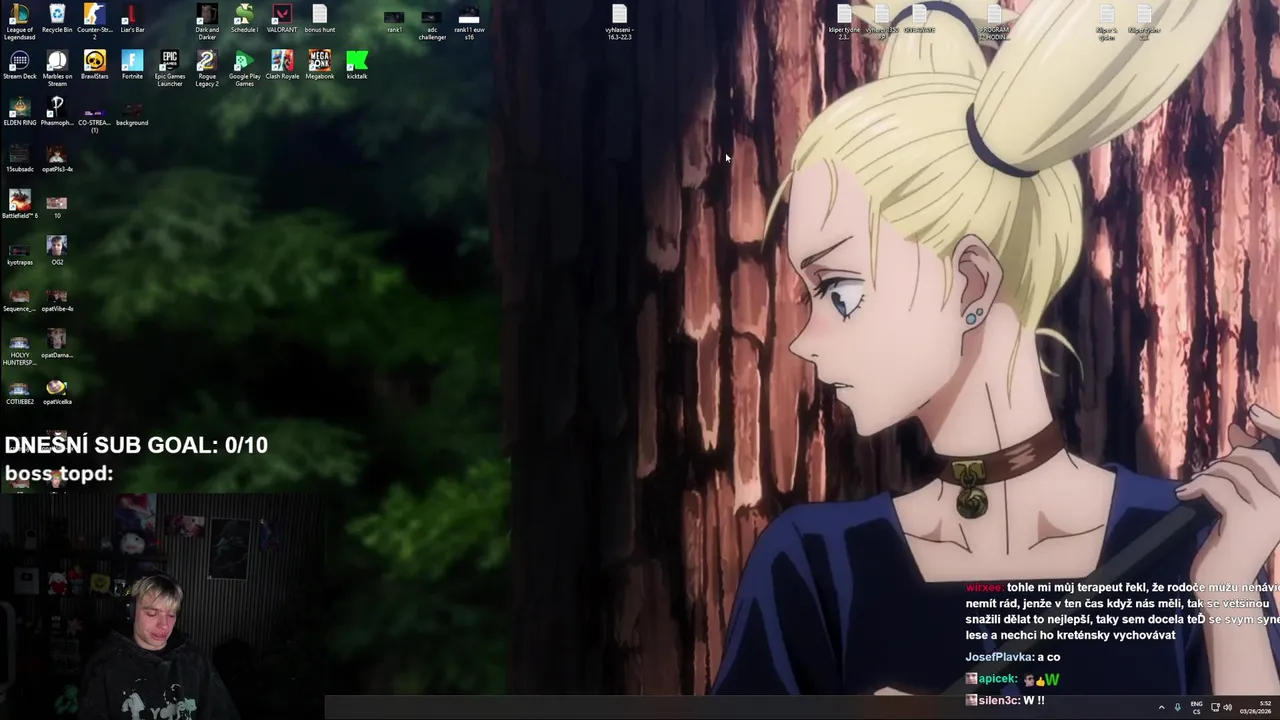Image resolution: width=1280 pixels, height=720 pixels.
Task: Select the vyhlaseni 16.3-22.3 text file
Action: click(x=619, y=22)
